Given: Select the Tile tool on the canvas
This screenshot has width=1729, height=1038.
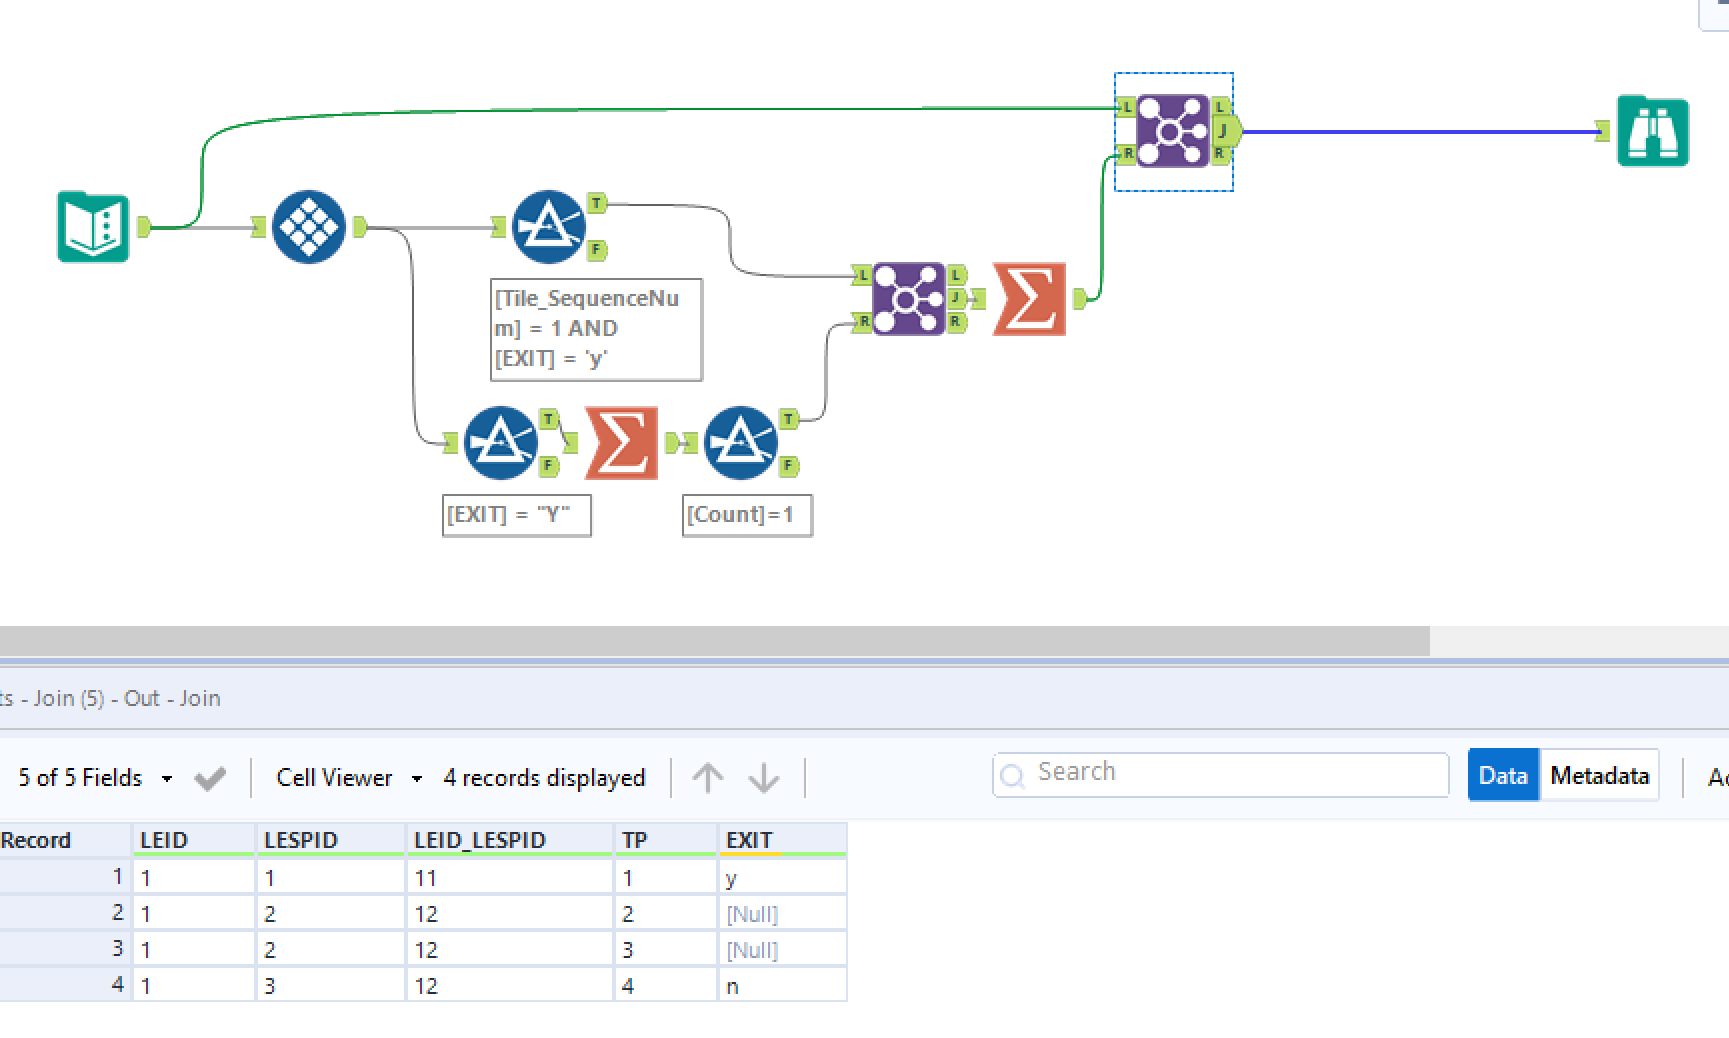Looking at the screenshot, I should (309, 228).
